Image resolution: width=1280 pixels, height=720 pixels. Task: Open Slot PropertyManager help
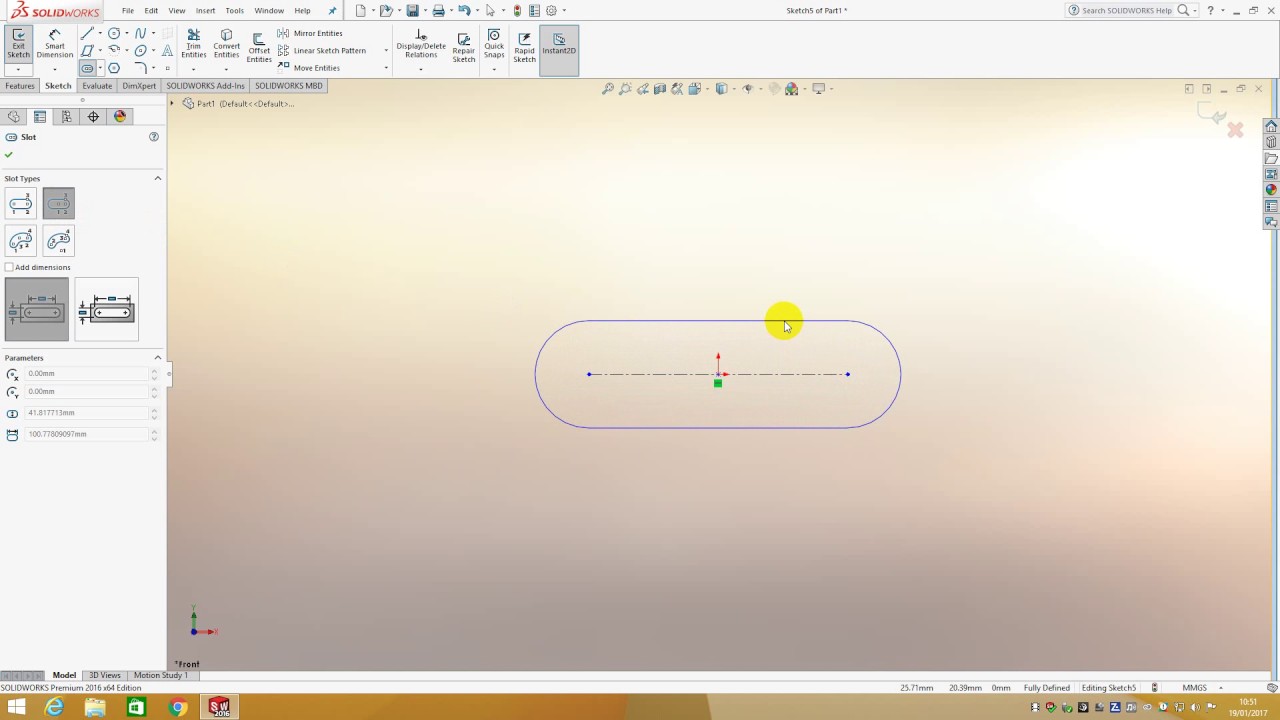pyautogui.click(x=154, y=137)
